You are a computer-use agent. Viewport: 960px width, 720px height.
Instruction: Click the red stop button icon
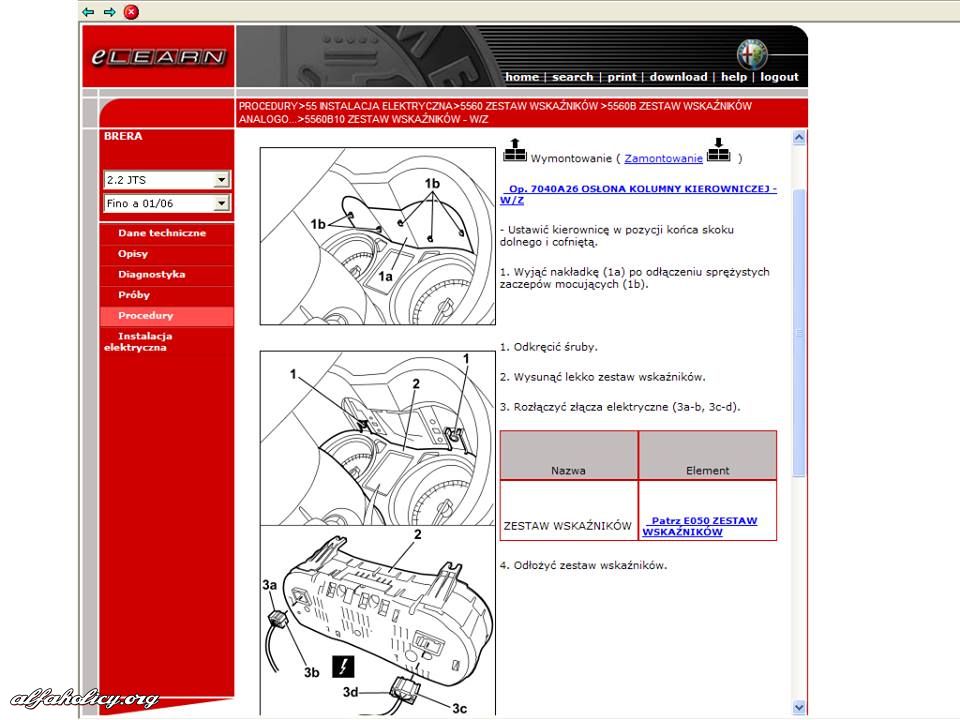pos(131,12)
